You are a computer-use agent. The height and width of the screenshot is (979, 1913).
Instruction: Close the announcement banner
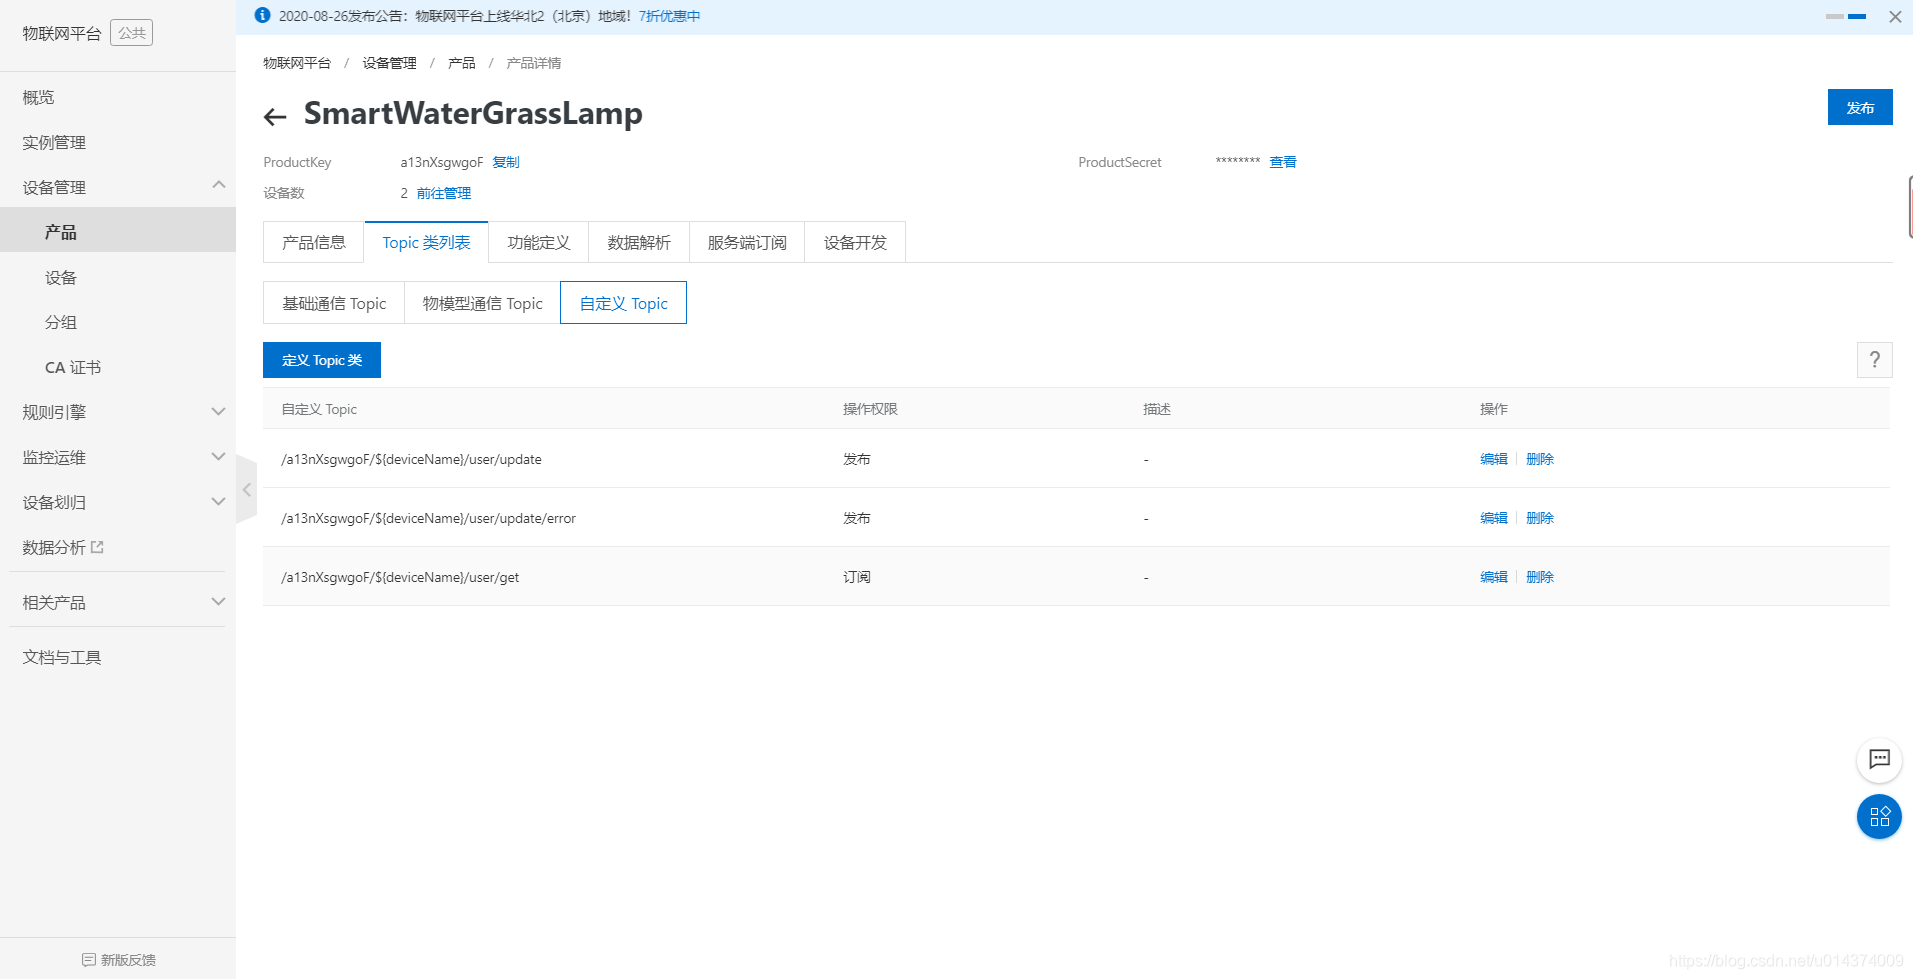pos(1894,17)
